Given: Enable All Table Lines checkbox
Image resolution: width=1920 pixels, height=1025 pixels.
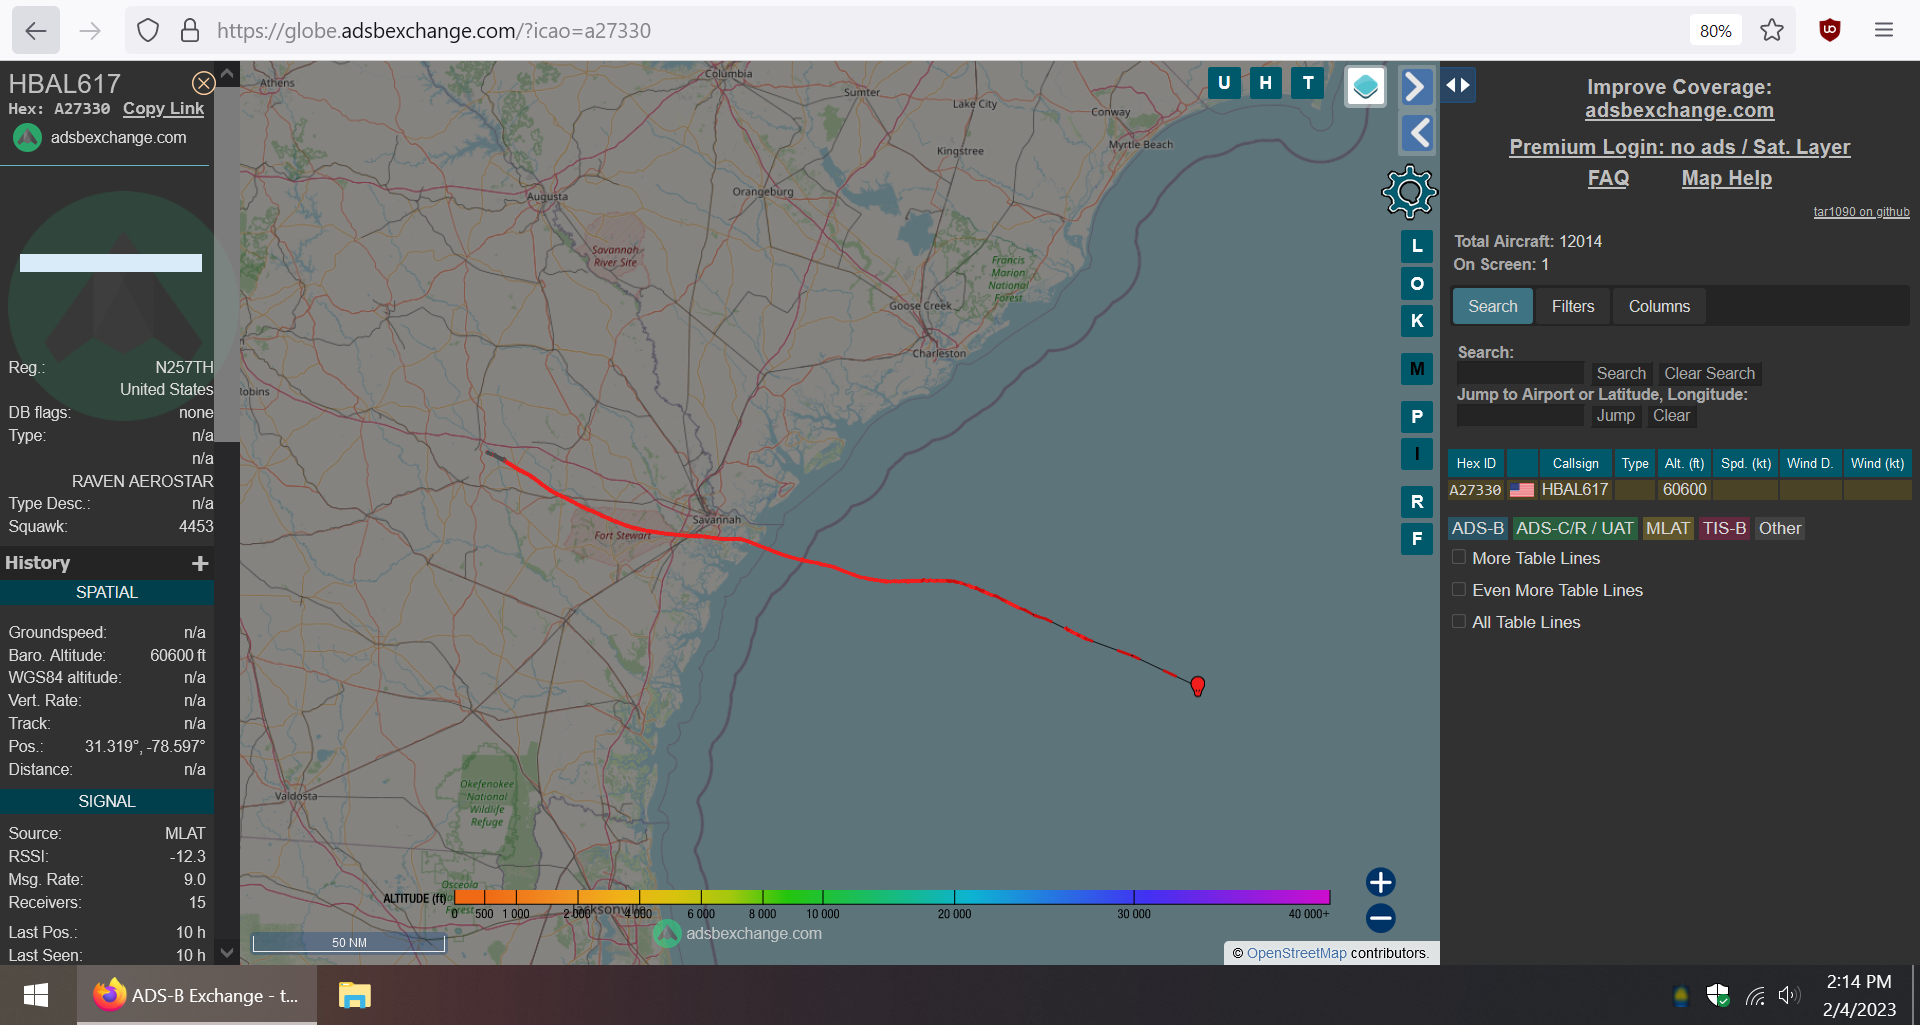Looking at the screenshot, I should tap(1459, 622).
